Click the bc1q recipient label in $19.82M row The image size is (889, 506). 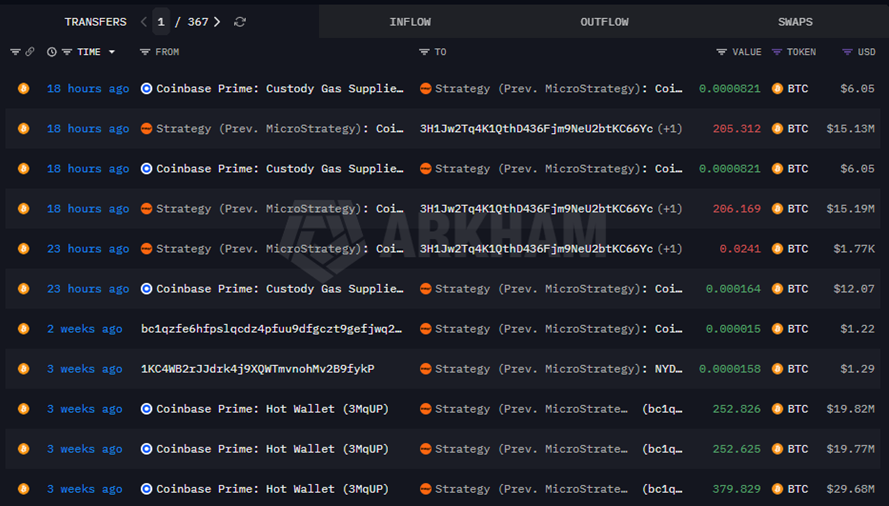[x=662, y=408]
